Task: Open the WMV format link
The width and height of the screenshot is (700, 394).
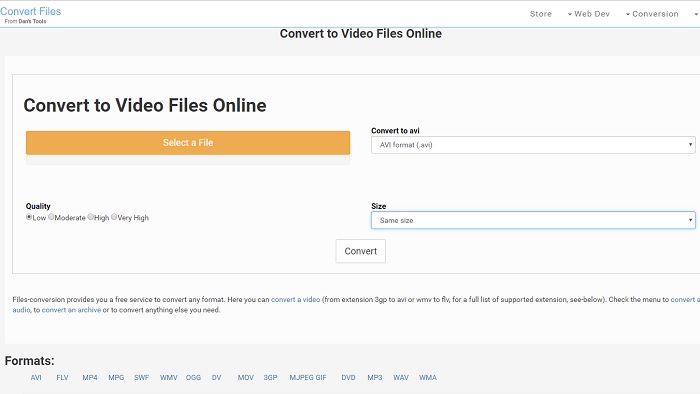Action: point(169,377)
